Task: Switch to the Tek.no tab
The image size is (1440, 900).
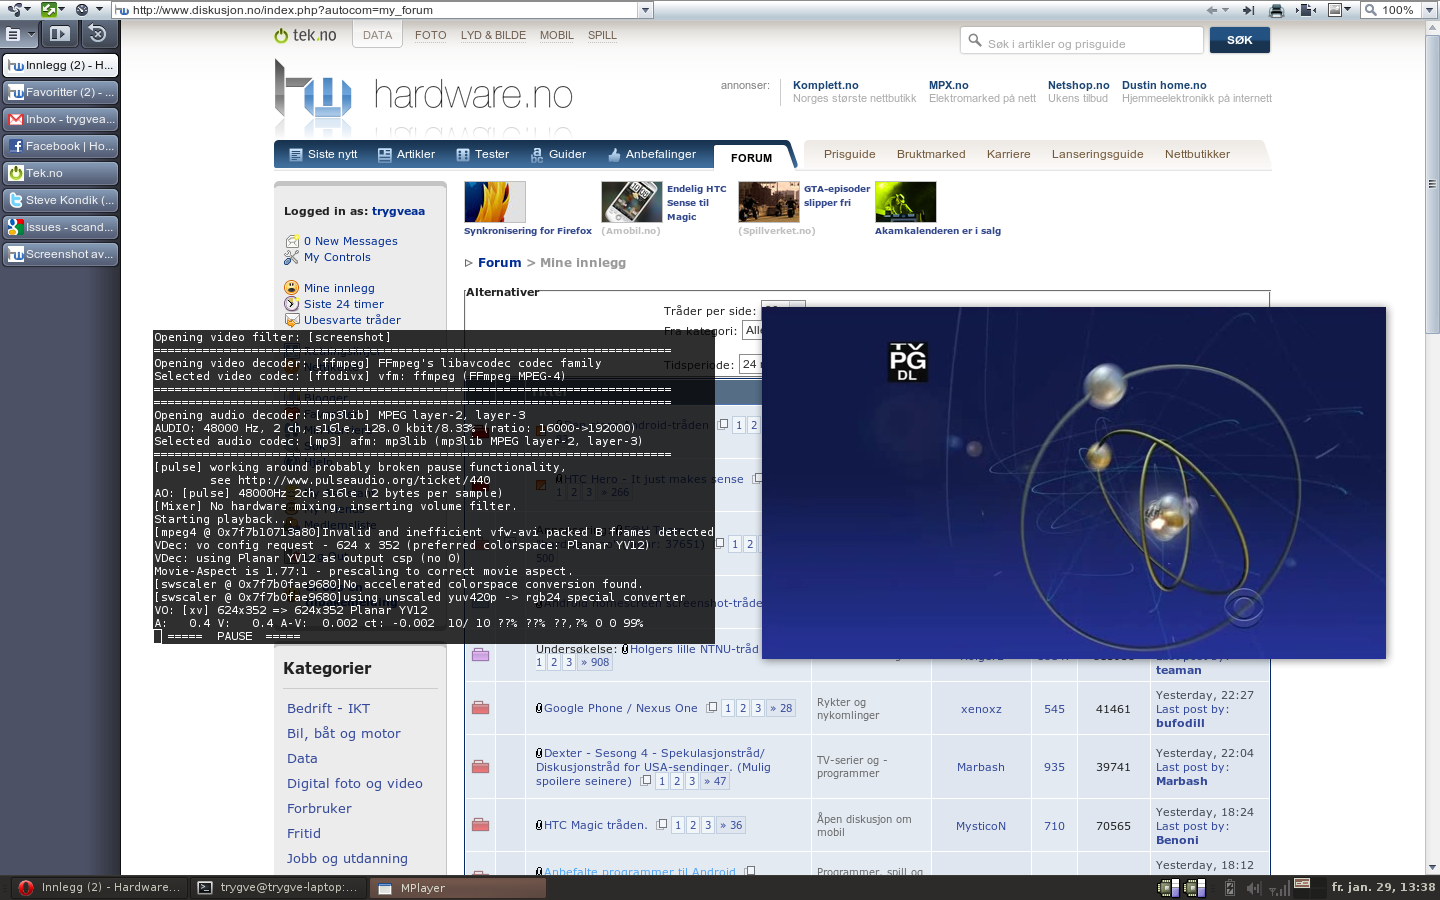Action: [60, 173]
